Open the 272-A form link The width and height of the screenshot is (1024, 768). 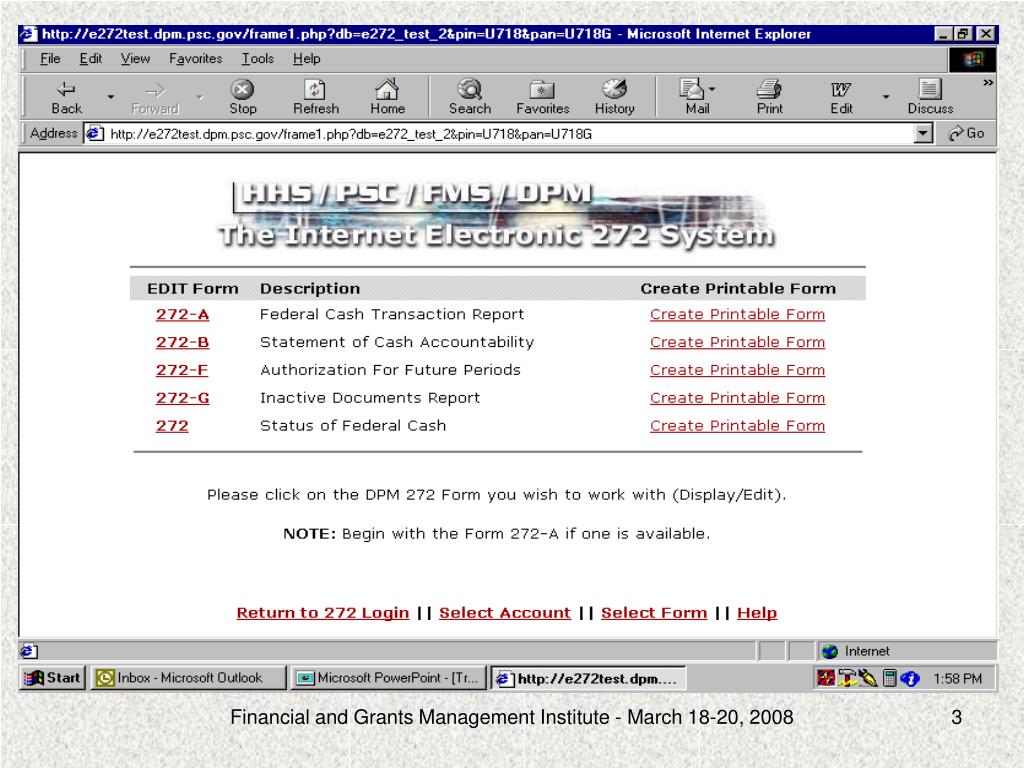point(182,315)
